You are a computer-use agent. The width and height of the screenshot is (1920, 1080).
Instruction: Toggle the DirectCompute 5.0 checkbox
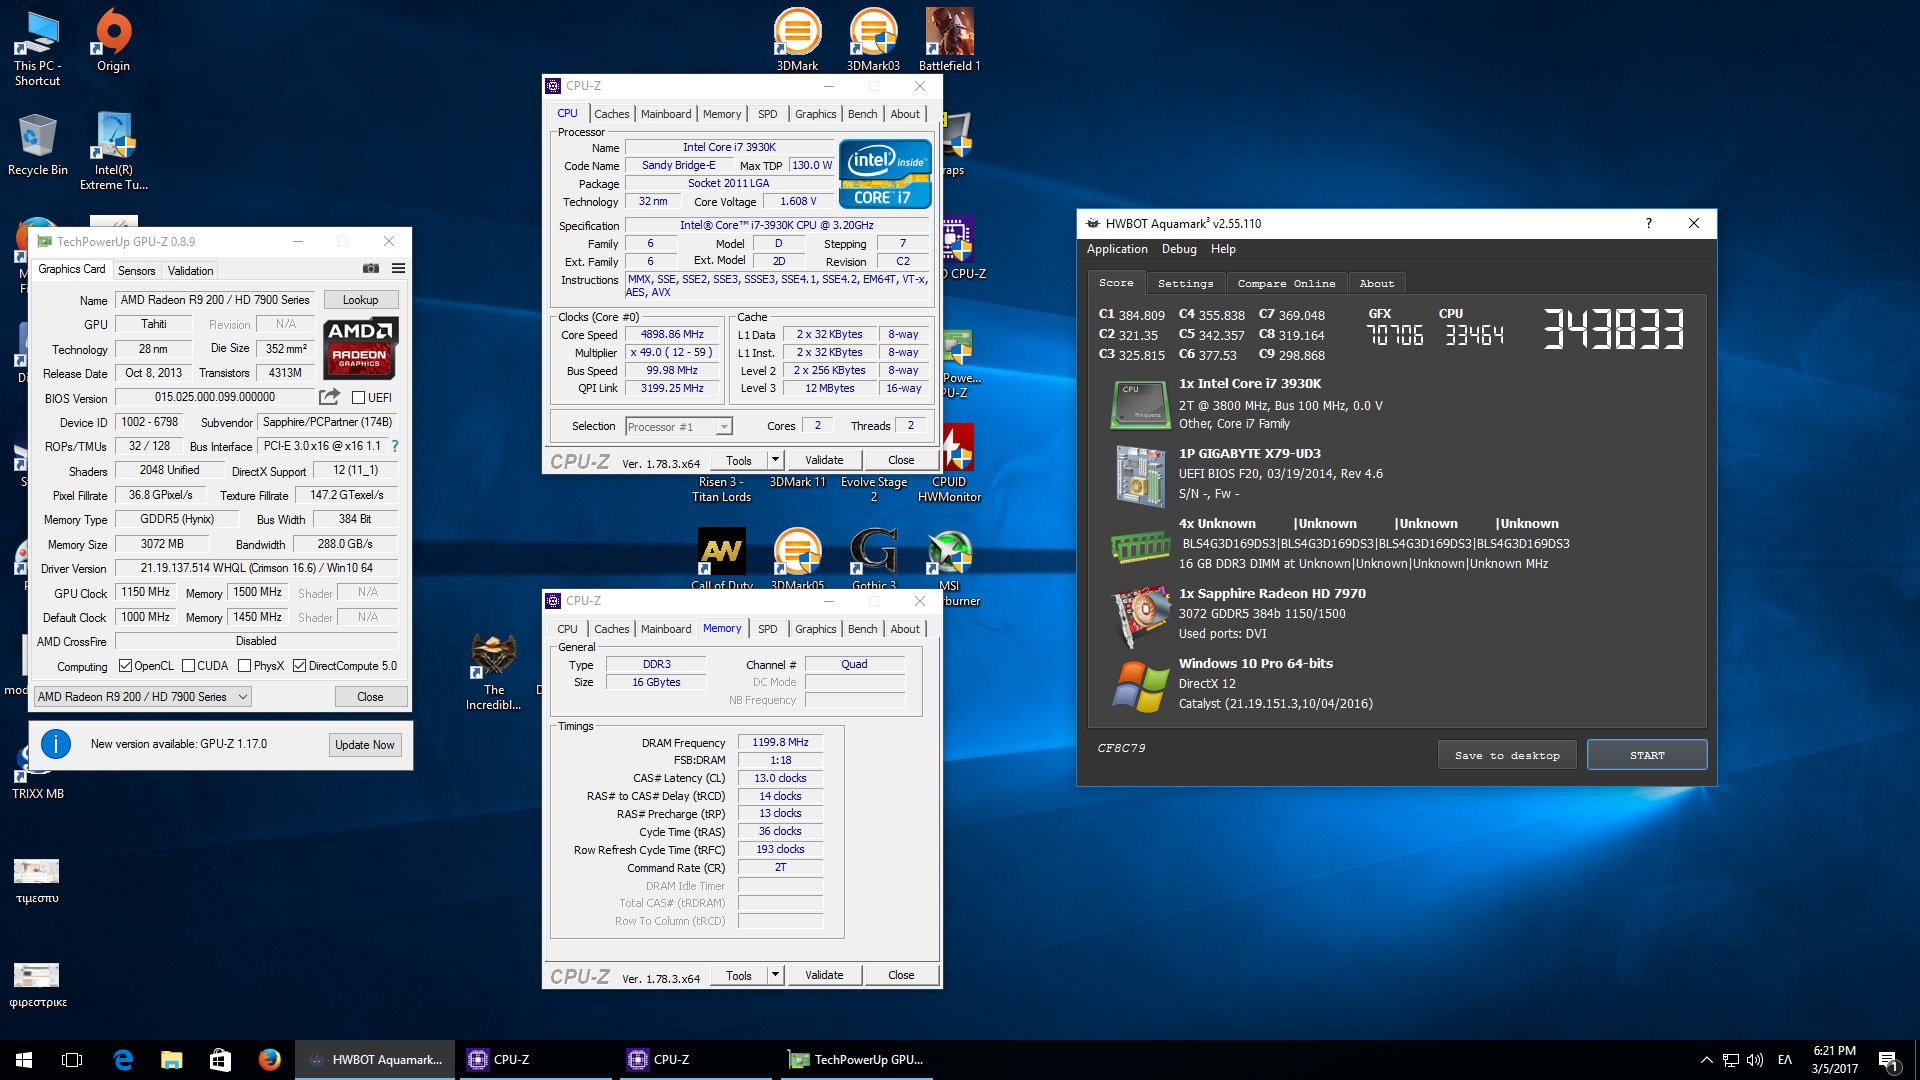[299, 666]
